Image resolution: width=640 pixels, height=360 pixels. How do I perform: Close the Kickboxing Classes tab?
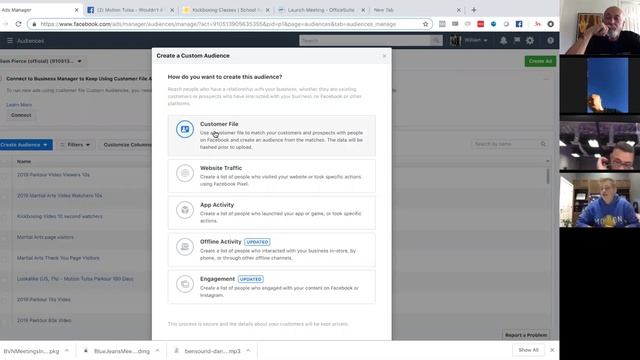(x=268, y=10)
